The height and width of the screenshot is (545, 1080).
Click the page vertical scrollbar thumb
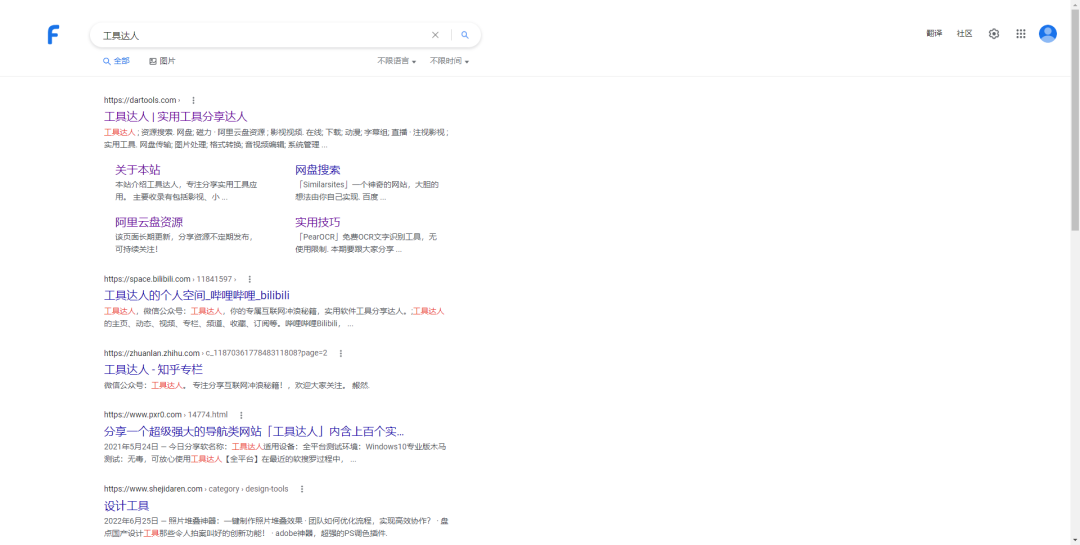tap(1074, 121)
